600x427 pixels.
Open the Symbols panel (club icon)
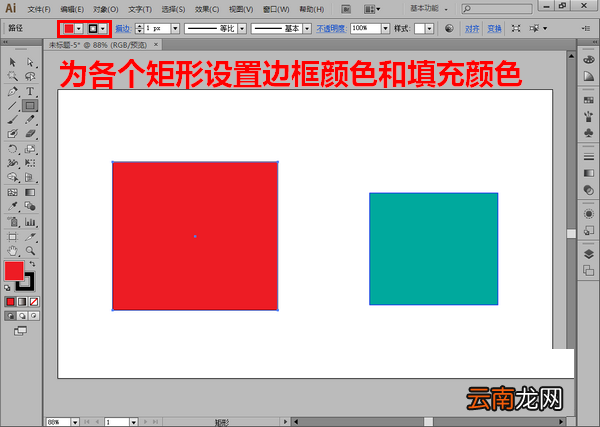tap(589, 133)
